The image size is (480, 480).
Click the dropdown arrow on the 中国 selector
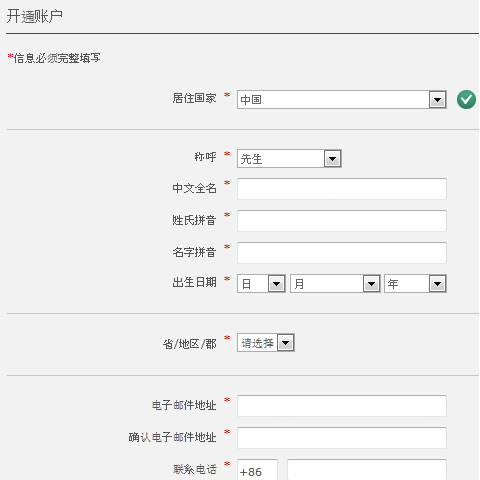pyautogui.click(x=437, y=100)
